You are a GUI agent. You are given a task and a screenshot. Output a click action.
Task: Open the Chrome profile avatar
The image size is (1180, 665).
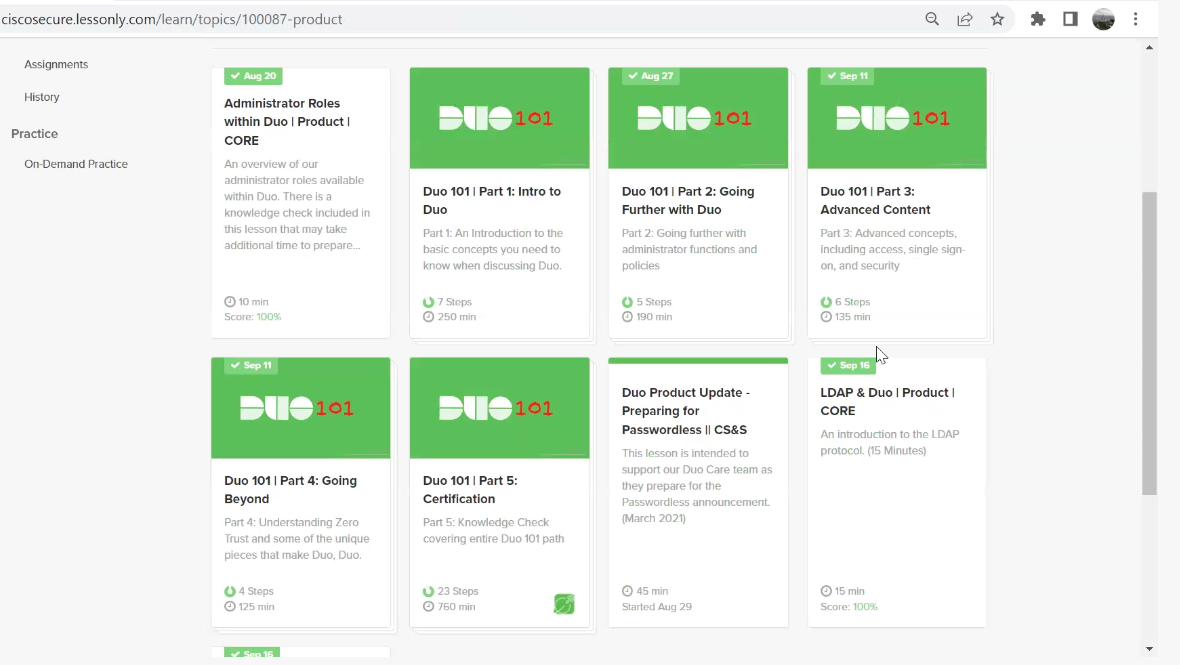[1103, 19]
